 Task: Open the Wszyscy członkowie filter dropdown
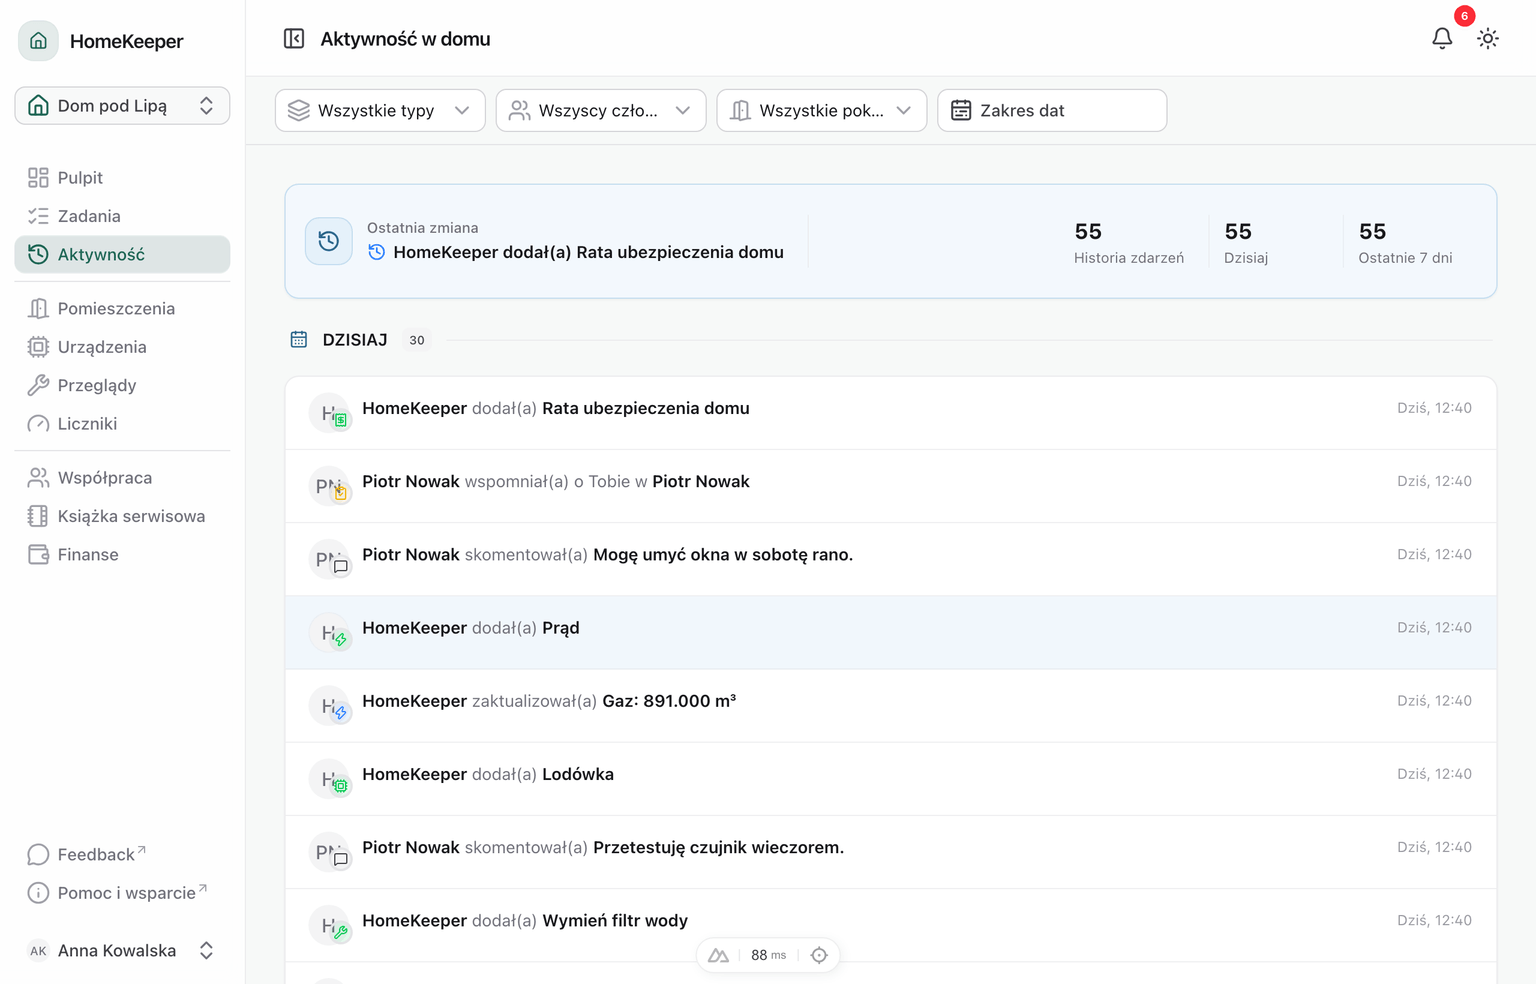coord(601,110)
